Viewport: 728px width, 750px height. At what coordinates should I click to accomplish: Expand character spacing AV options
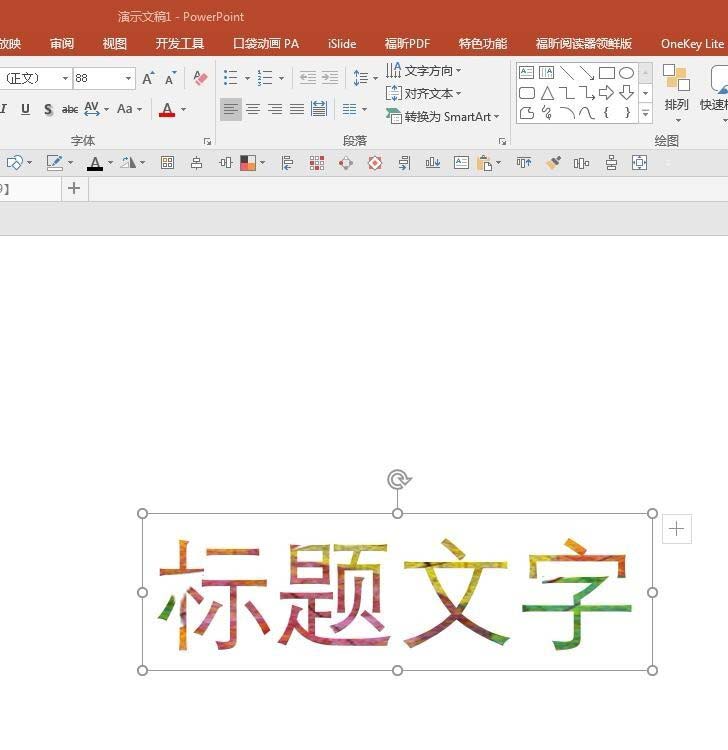tap(106, 110)
